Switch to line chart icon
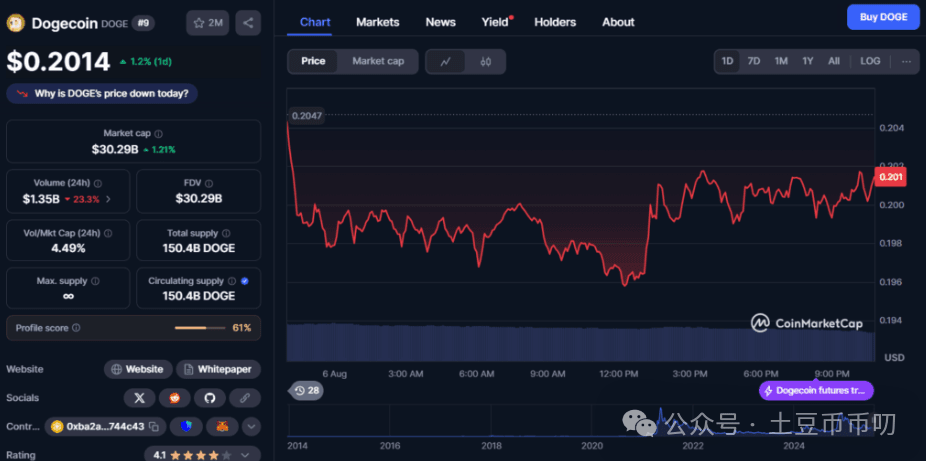This screenshot has width=926, height=461. pyautogui.click(x=446, y=61)
